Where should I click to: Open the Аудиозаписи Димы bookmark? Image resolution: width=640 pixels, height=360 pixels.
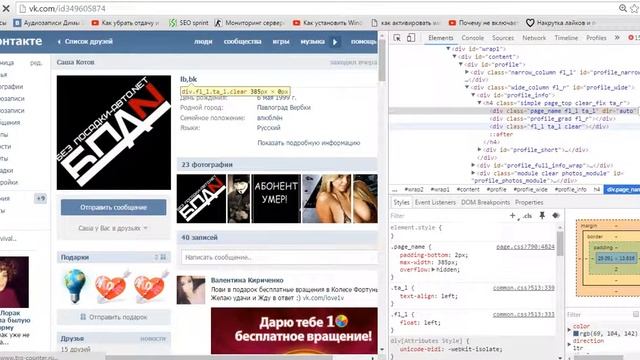[x=47, y=23]
